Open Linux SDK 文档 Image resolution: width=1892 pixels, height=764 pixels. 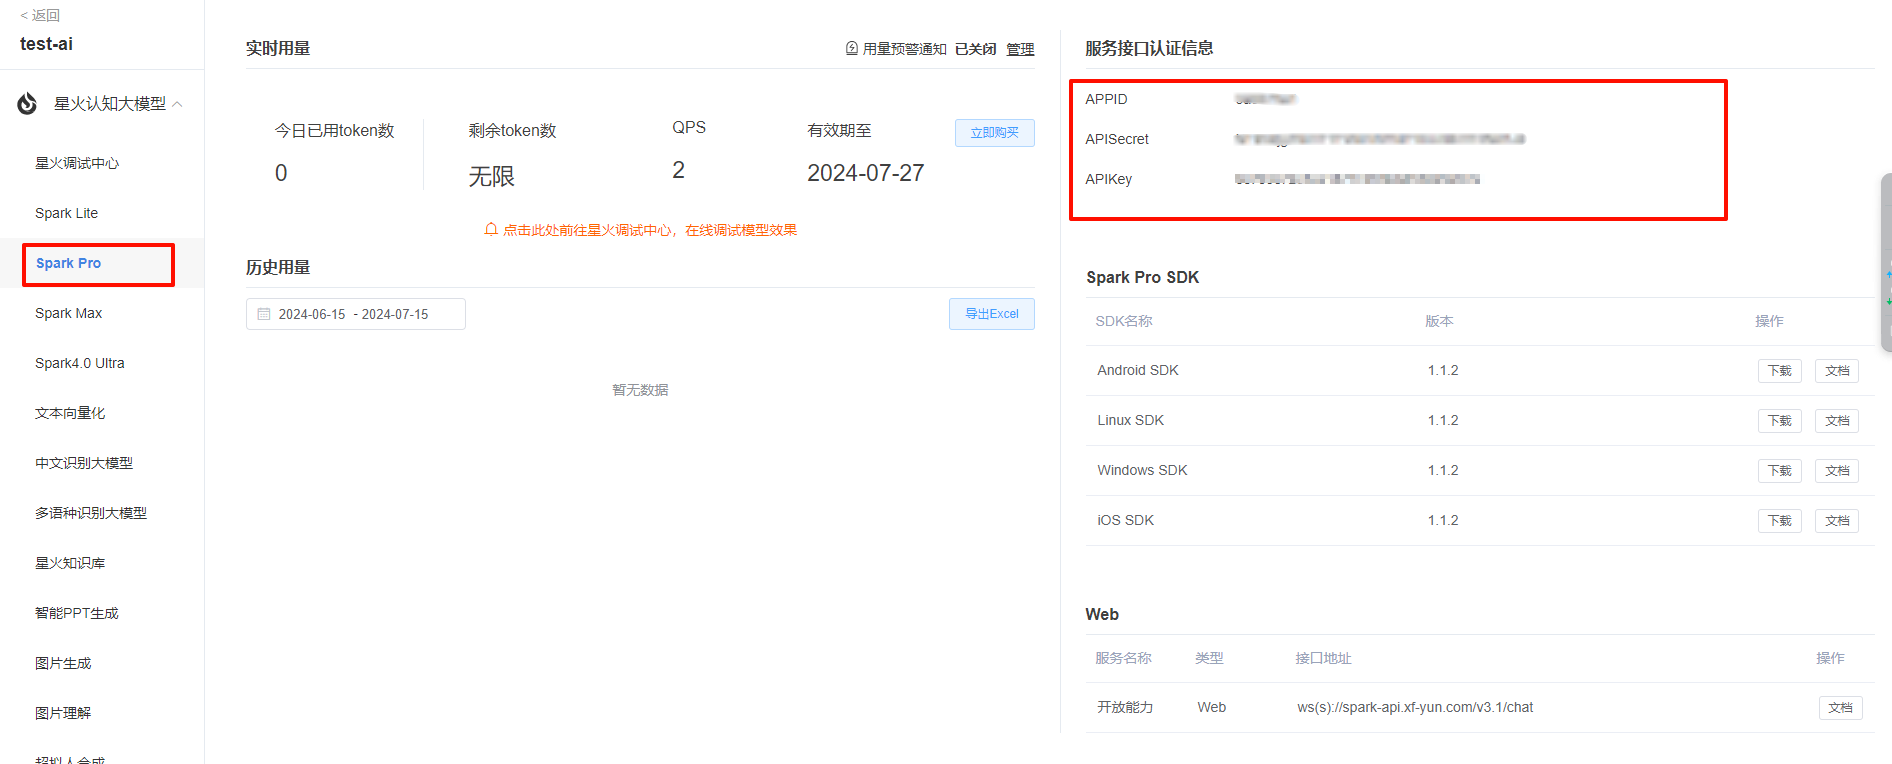[1837, 421]
